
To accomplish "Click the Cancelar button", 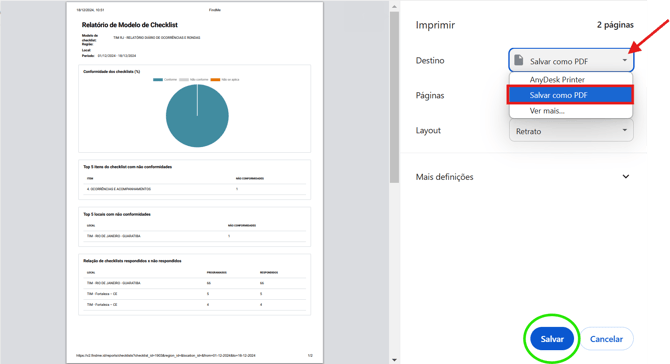I will tap(606, 339).
